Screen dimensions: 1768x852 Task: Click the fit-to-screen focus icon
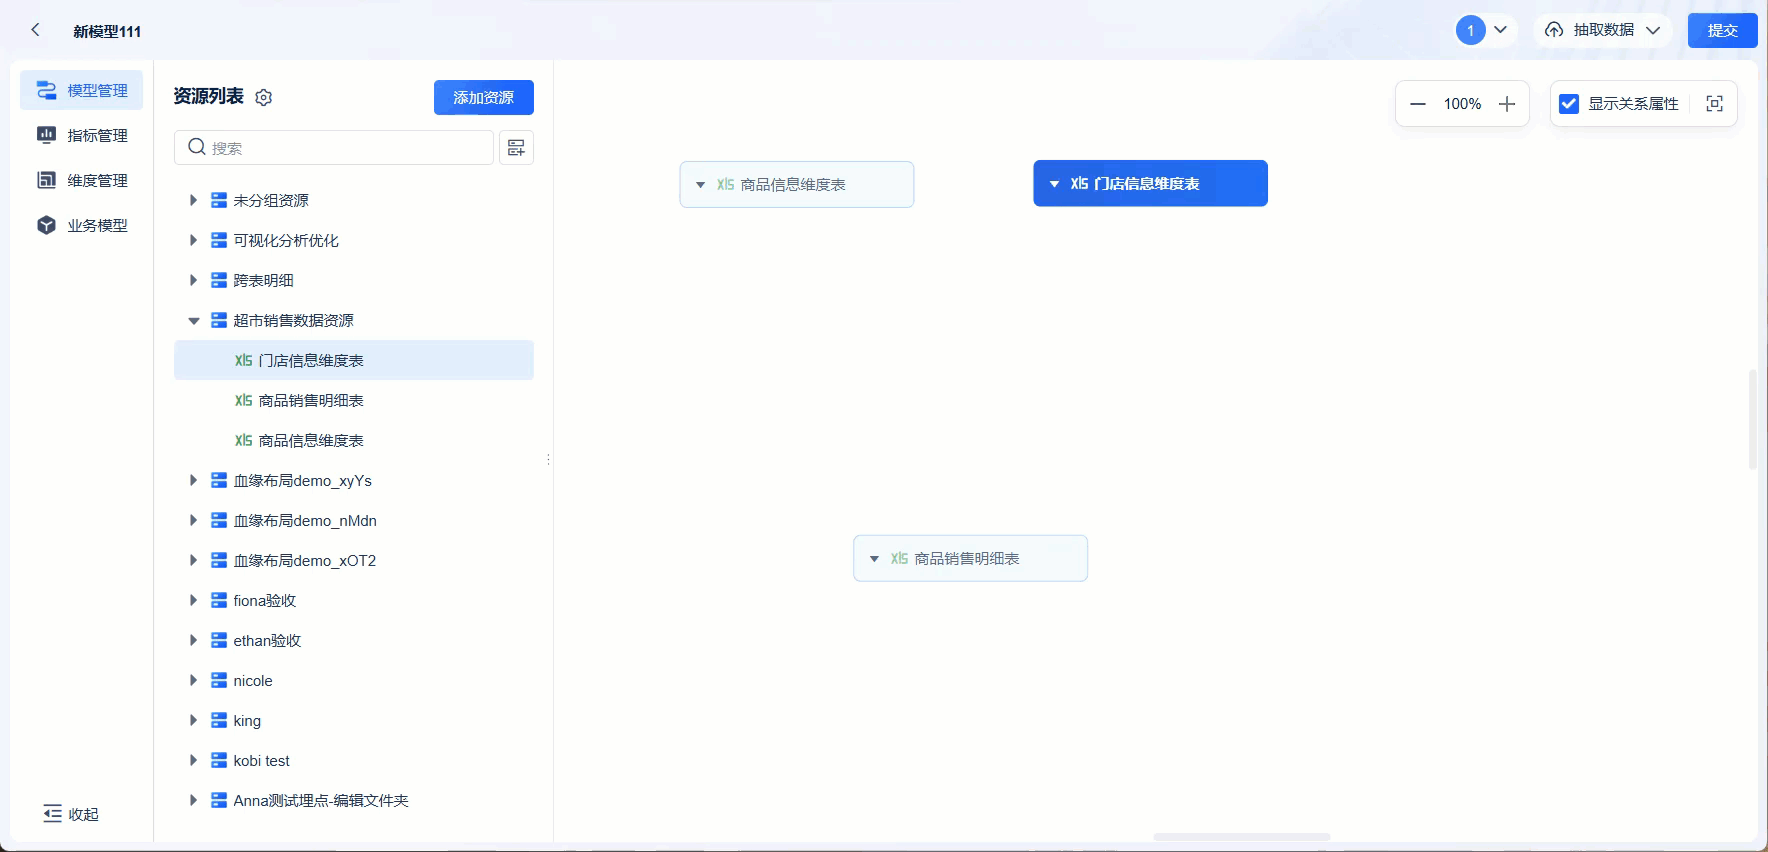click(x=1714, y=104)
